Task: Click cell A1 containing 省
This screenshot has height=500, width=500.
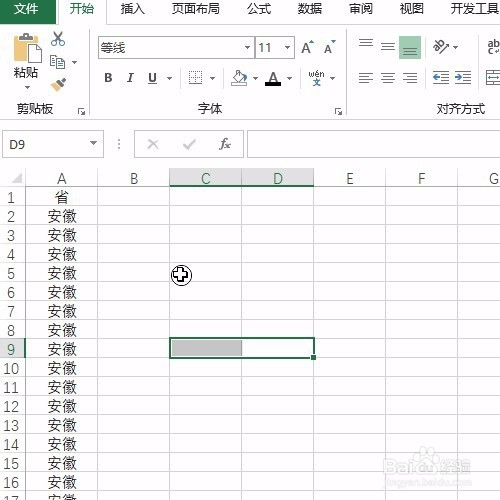Action: click(x=62, y=197)
